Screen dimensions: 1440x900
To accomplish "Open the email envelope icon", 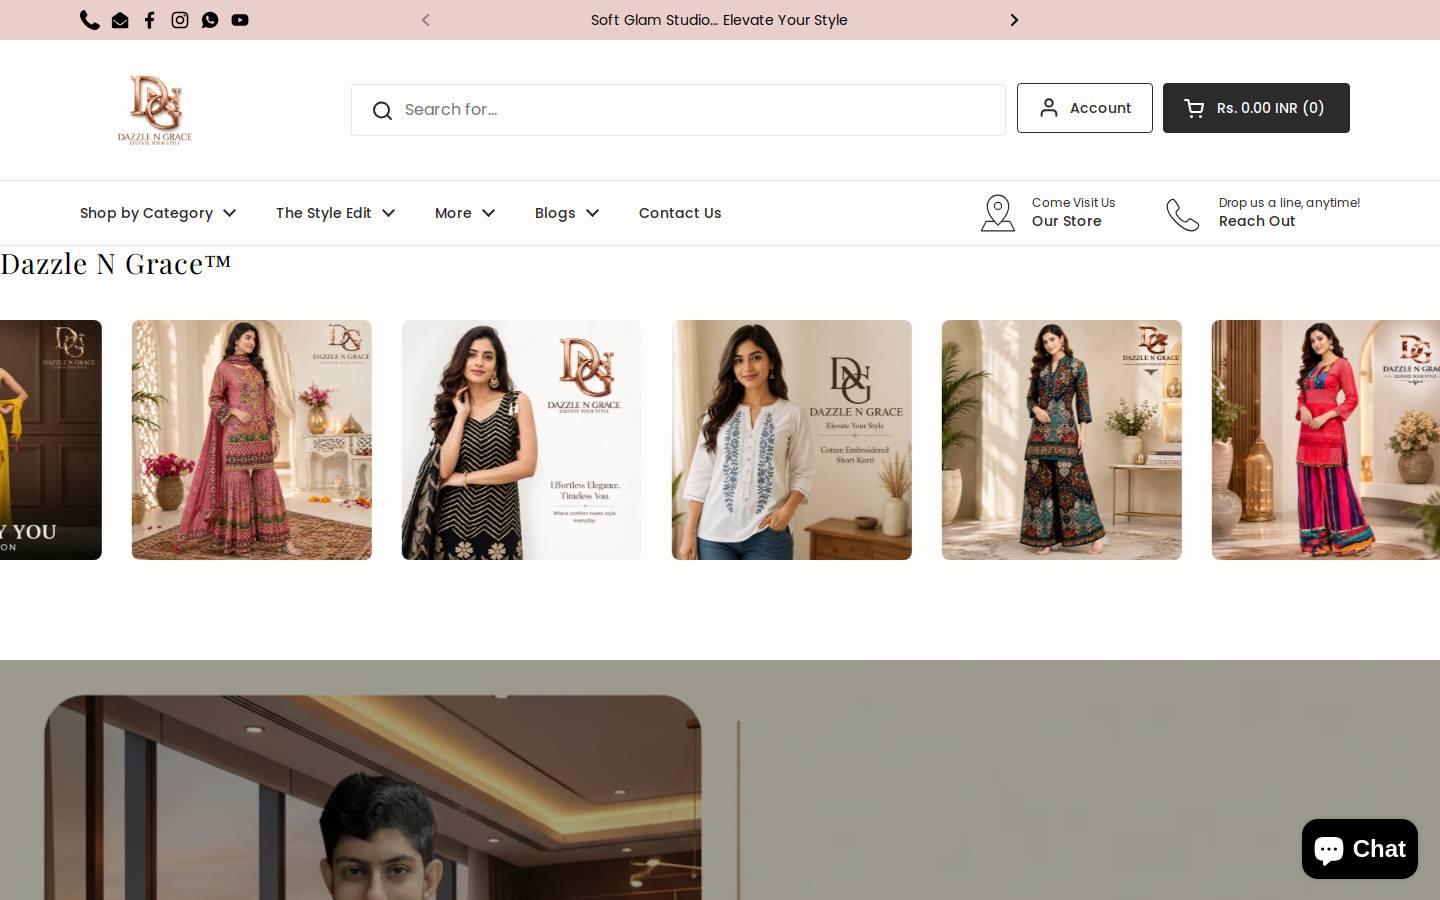I will click(120, 20).
